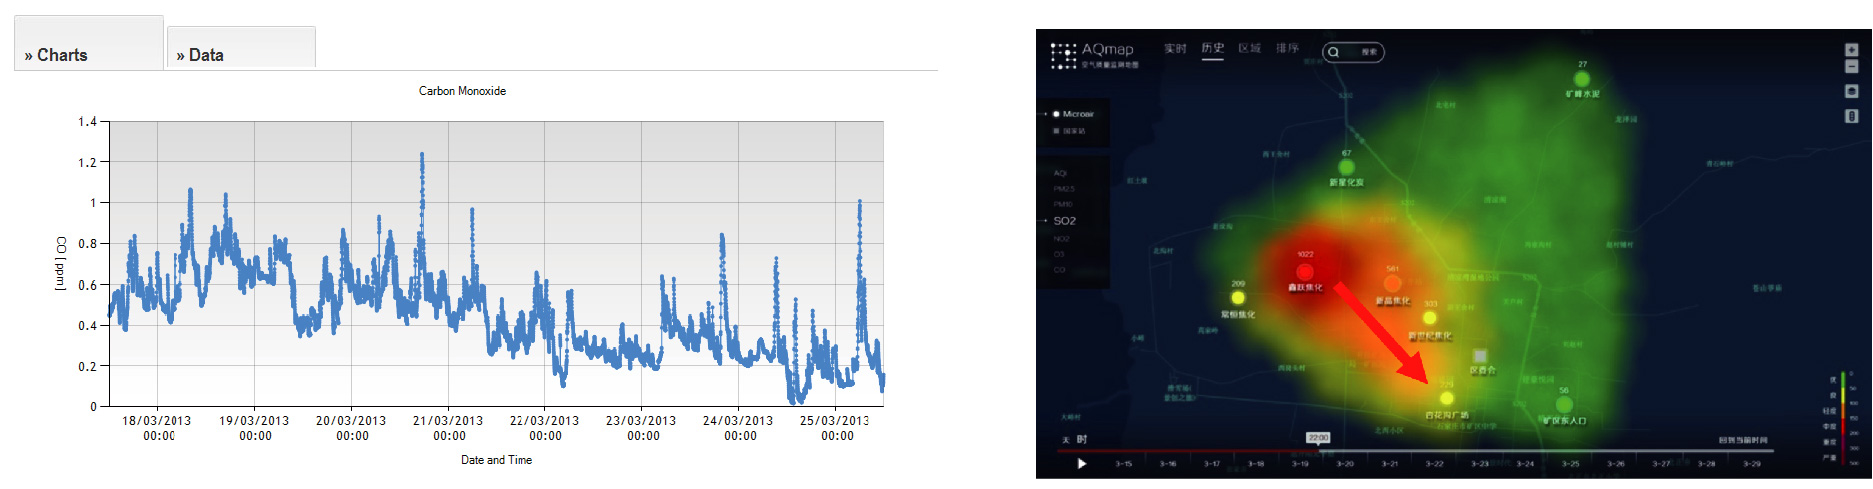Open the 排序 tab
Screen dimensions: 1873x489
coord(1287,48)
